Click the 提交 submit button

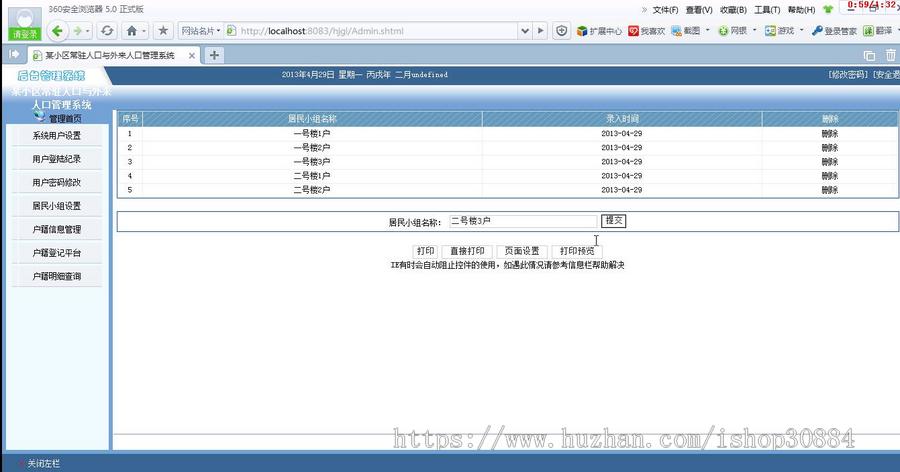614,220
